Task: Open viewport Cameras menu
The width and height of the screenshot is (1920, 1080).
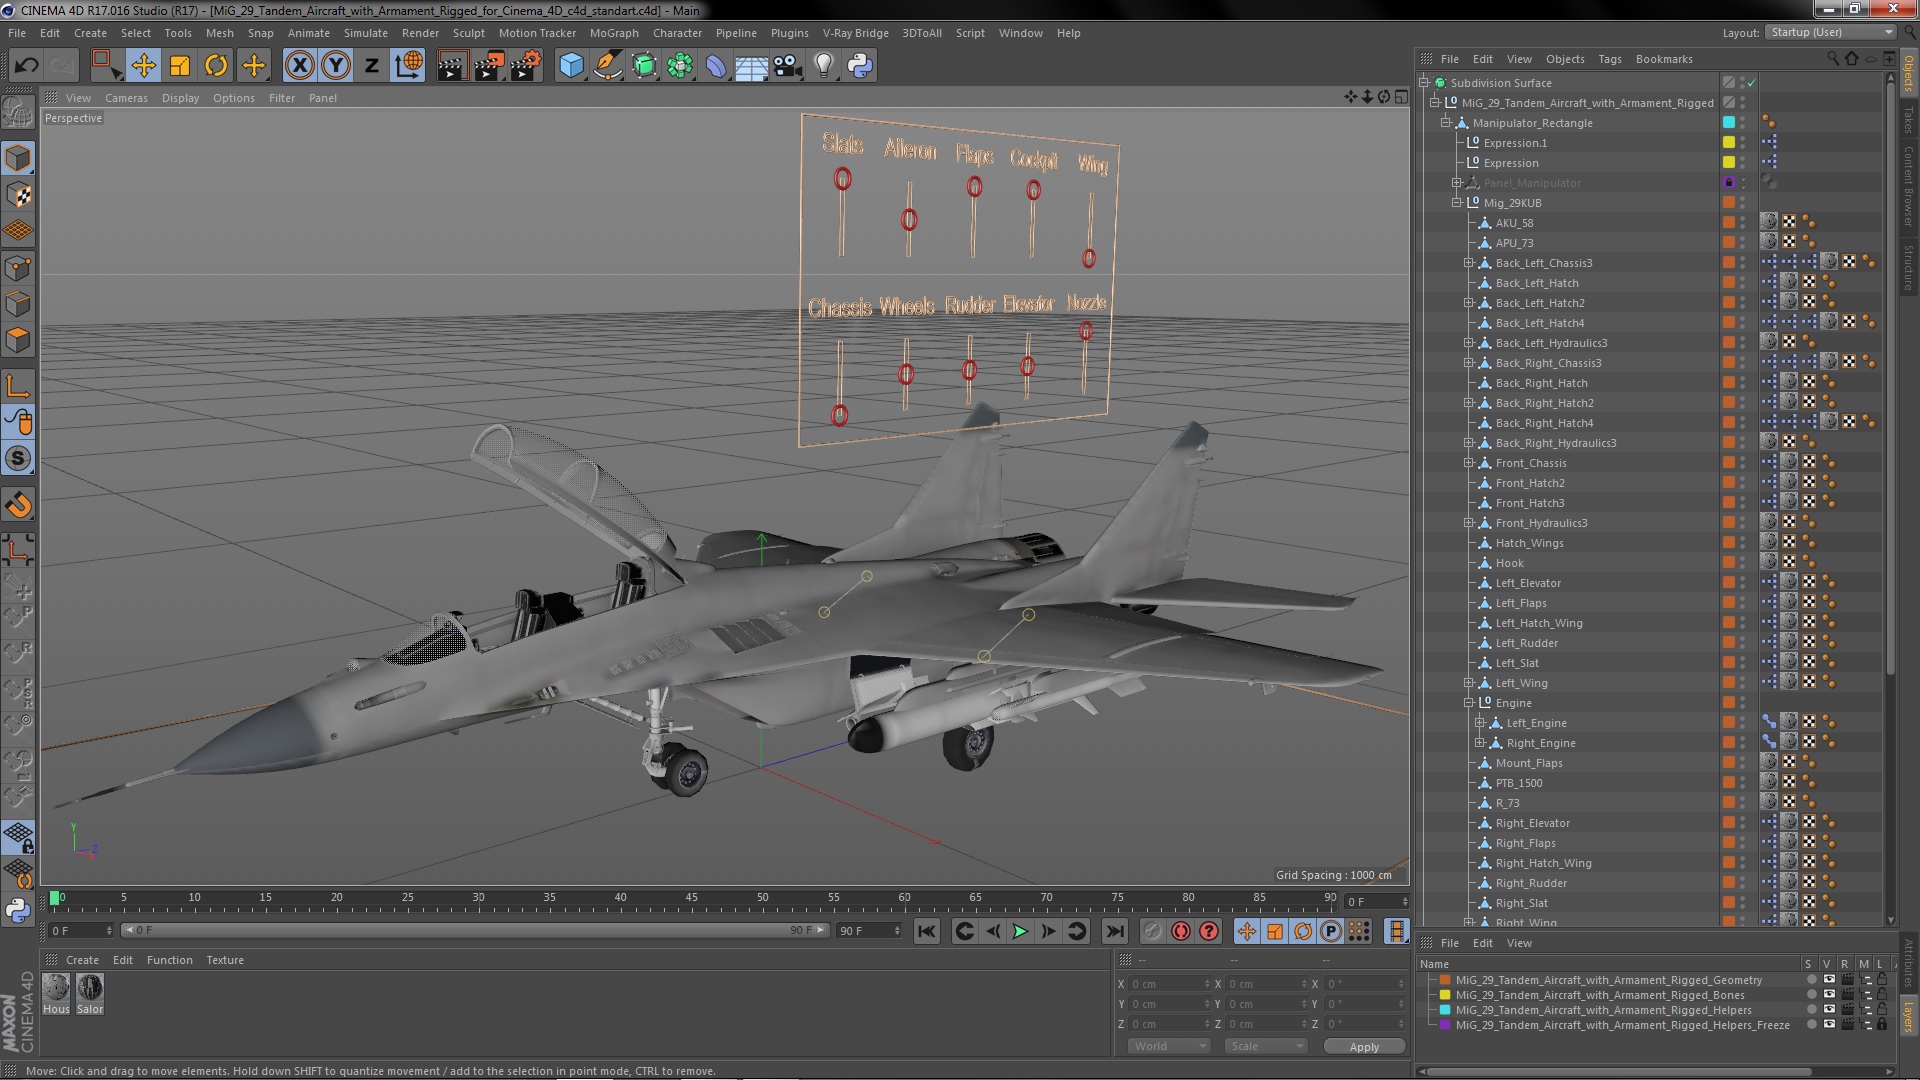Action: pos(126,98)
